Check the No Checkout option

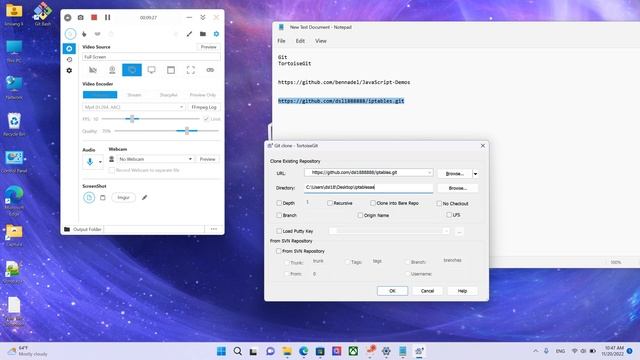(x=439, y=203)
